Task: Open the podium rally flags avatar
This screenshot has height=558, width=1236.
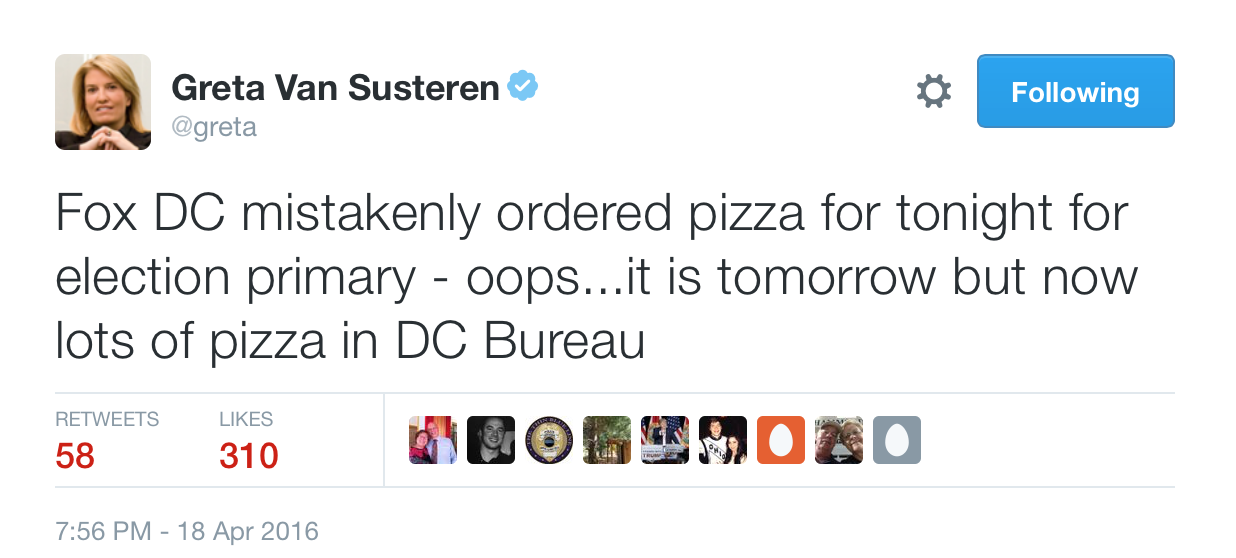Action: tap(665, 440)
